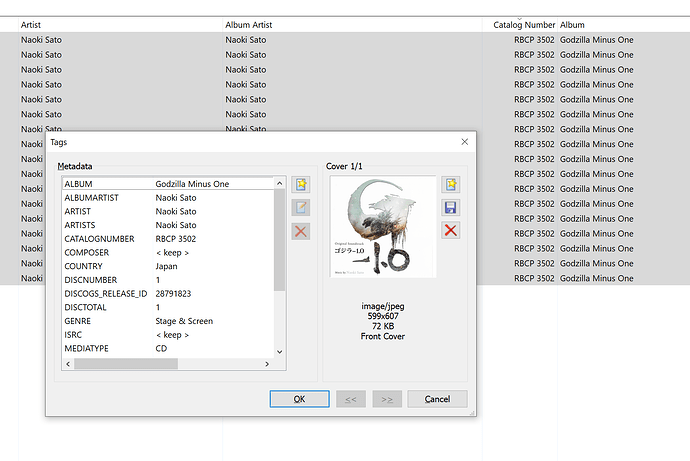This screenshot has width=690, height=461.
Task: Select the Godzilla cover art thumbnail
Action: pyautogui.click(x=383, y=227)
